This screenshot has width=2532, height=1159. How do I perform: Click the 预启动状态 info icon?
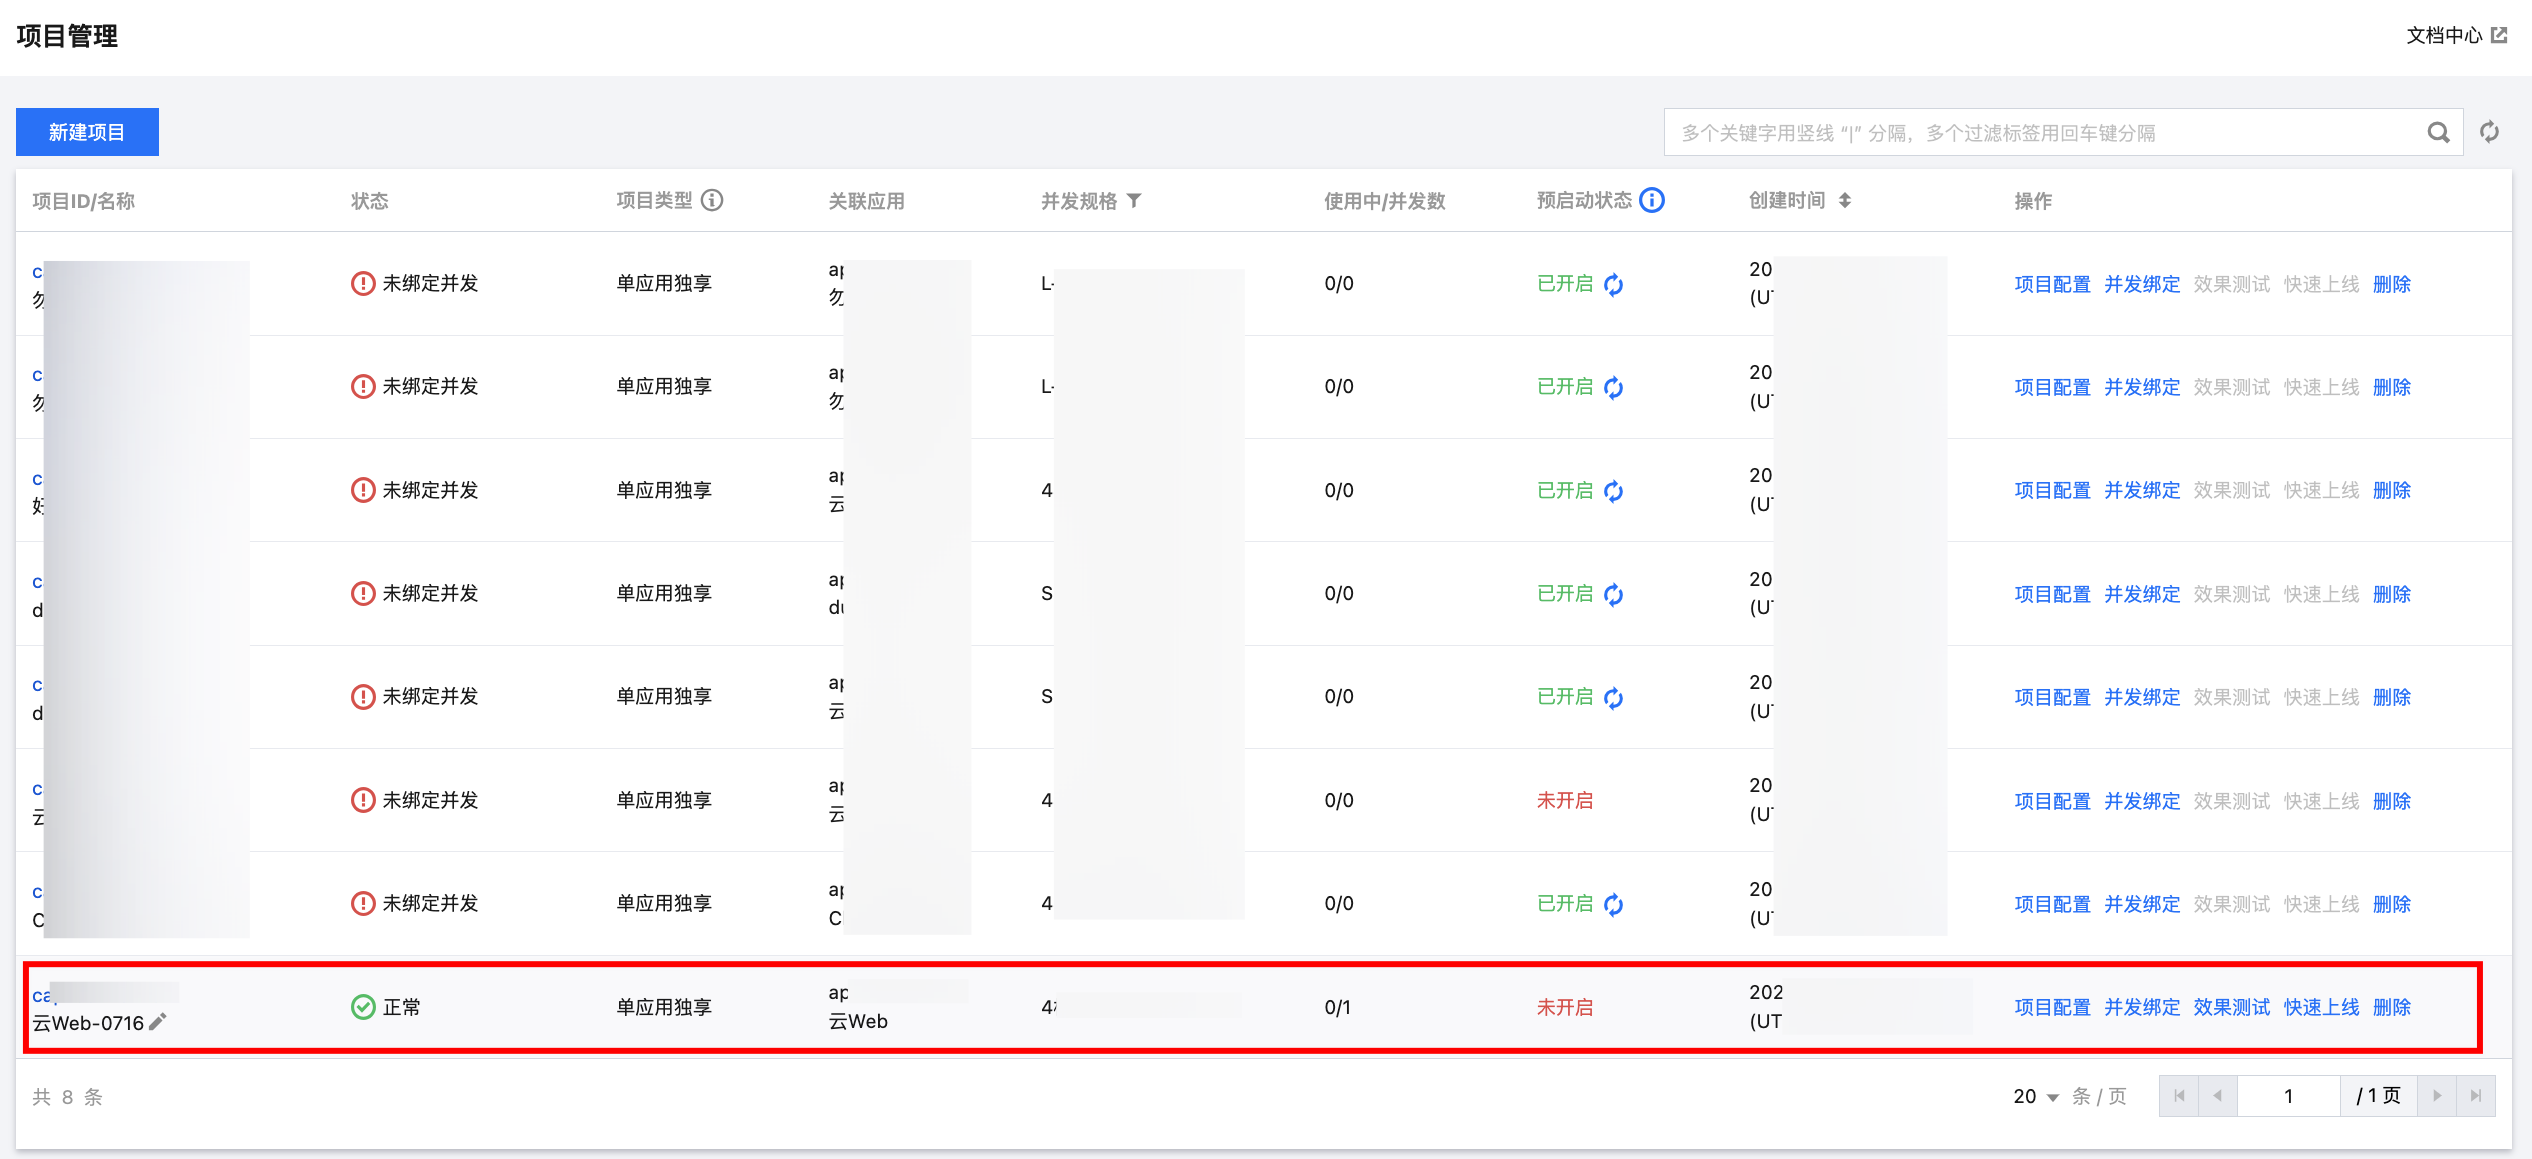click(1653, 201)
